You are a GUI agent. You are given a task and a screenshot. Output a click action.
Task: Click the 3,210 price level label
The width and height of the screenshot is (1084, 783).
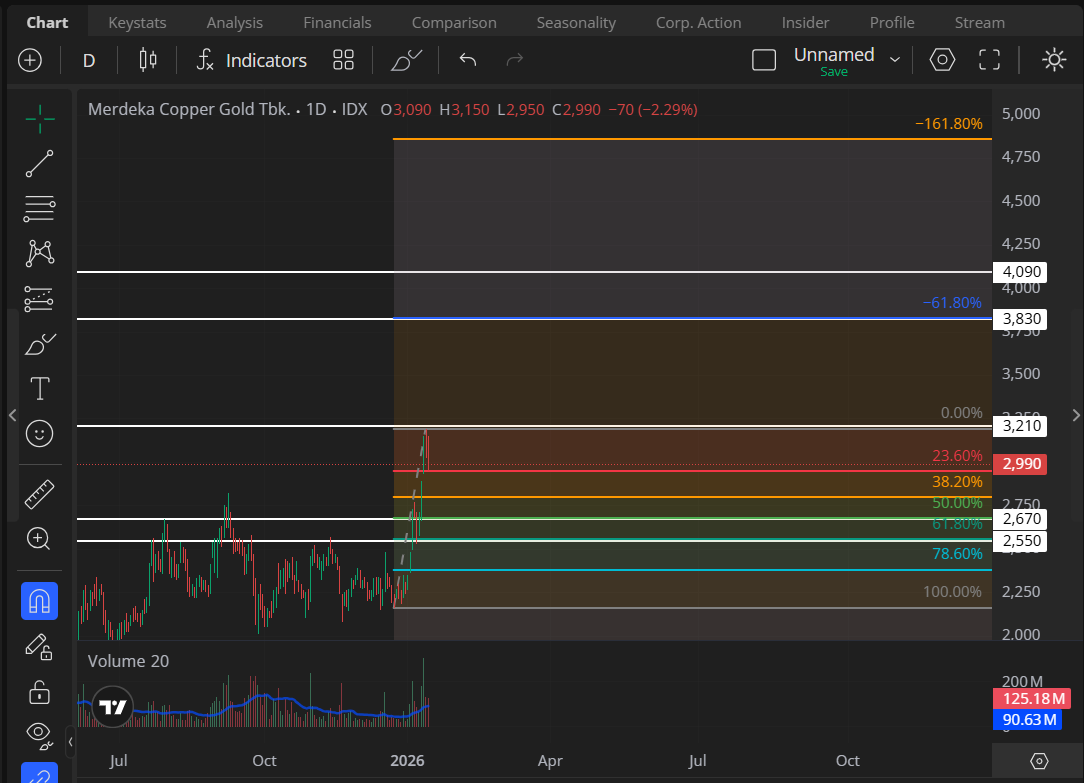1022,426
